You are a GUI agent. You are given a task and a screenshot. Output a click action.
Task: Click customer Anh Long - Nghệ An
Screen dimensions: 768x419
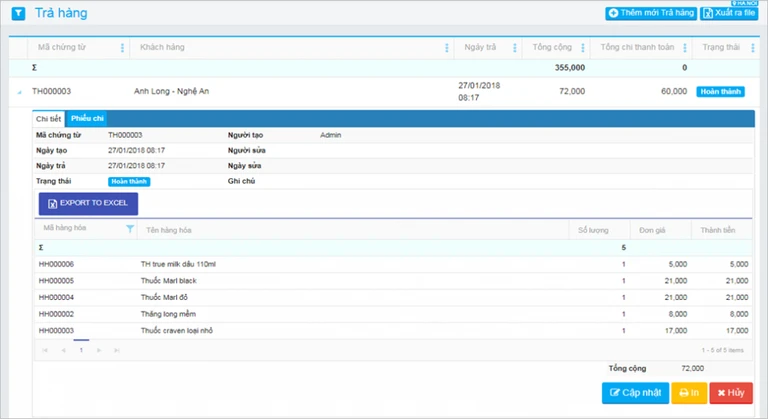point(171,91)
